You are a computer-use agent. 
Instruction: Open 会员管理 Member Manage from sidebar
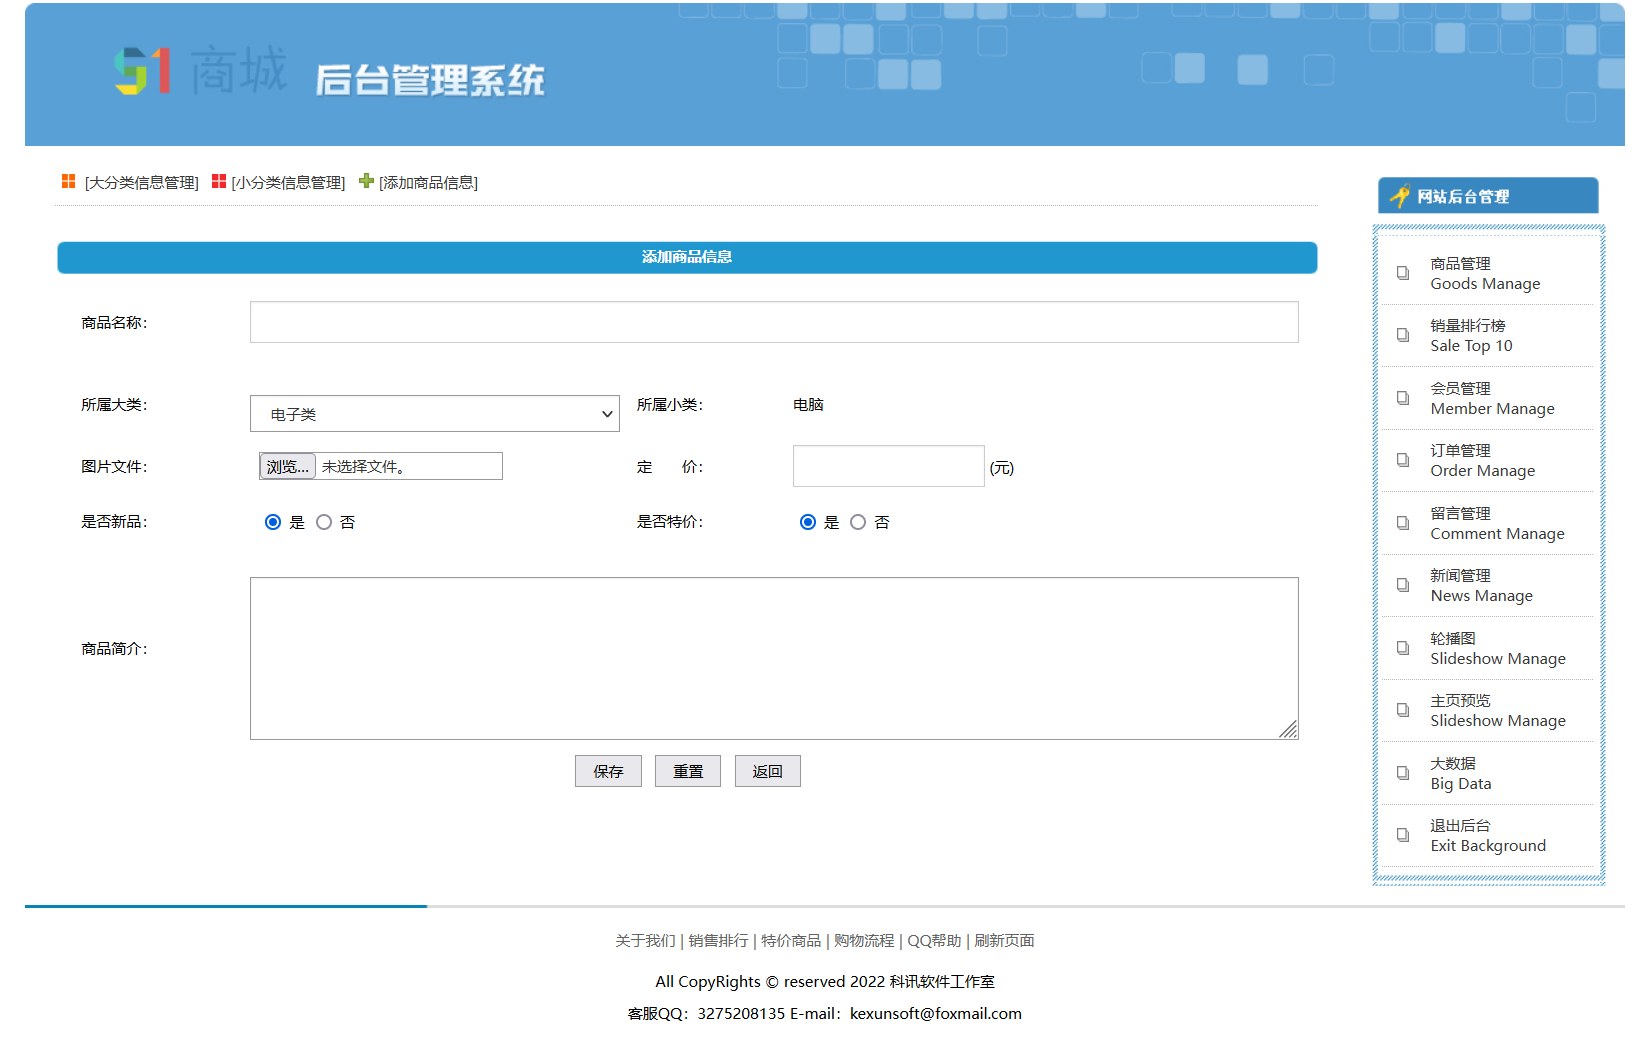click(x=1492, y=398)
